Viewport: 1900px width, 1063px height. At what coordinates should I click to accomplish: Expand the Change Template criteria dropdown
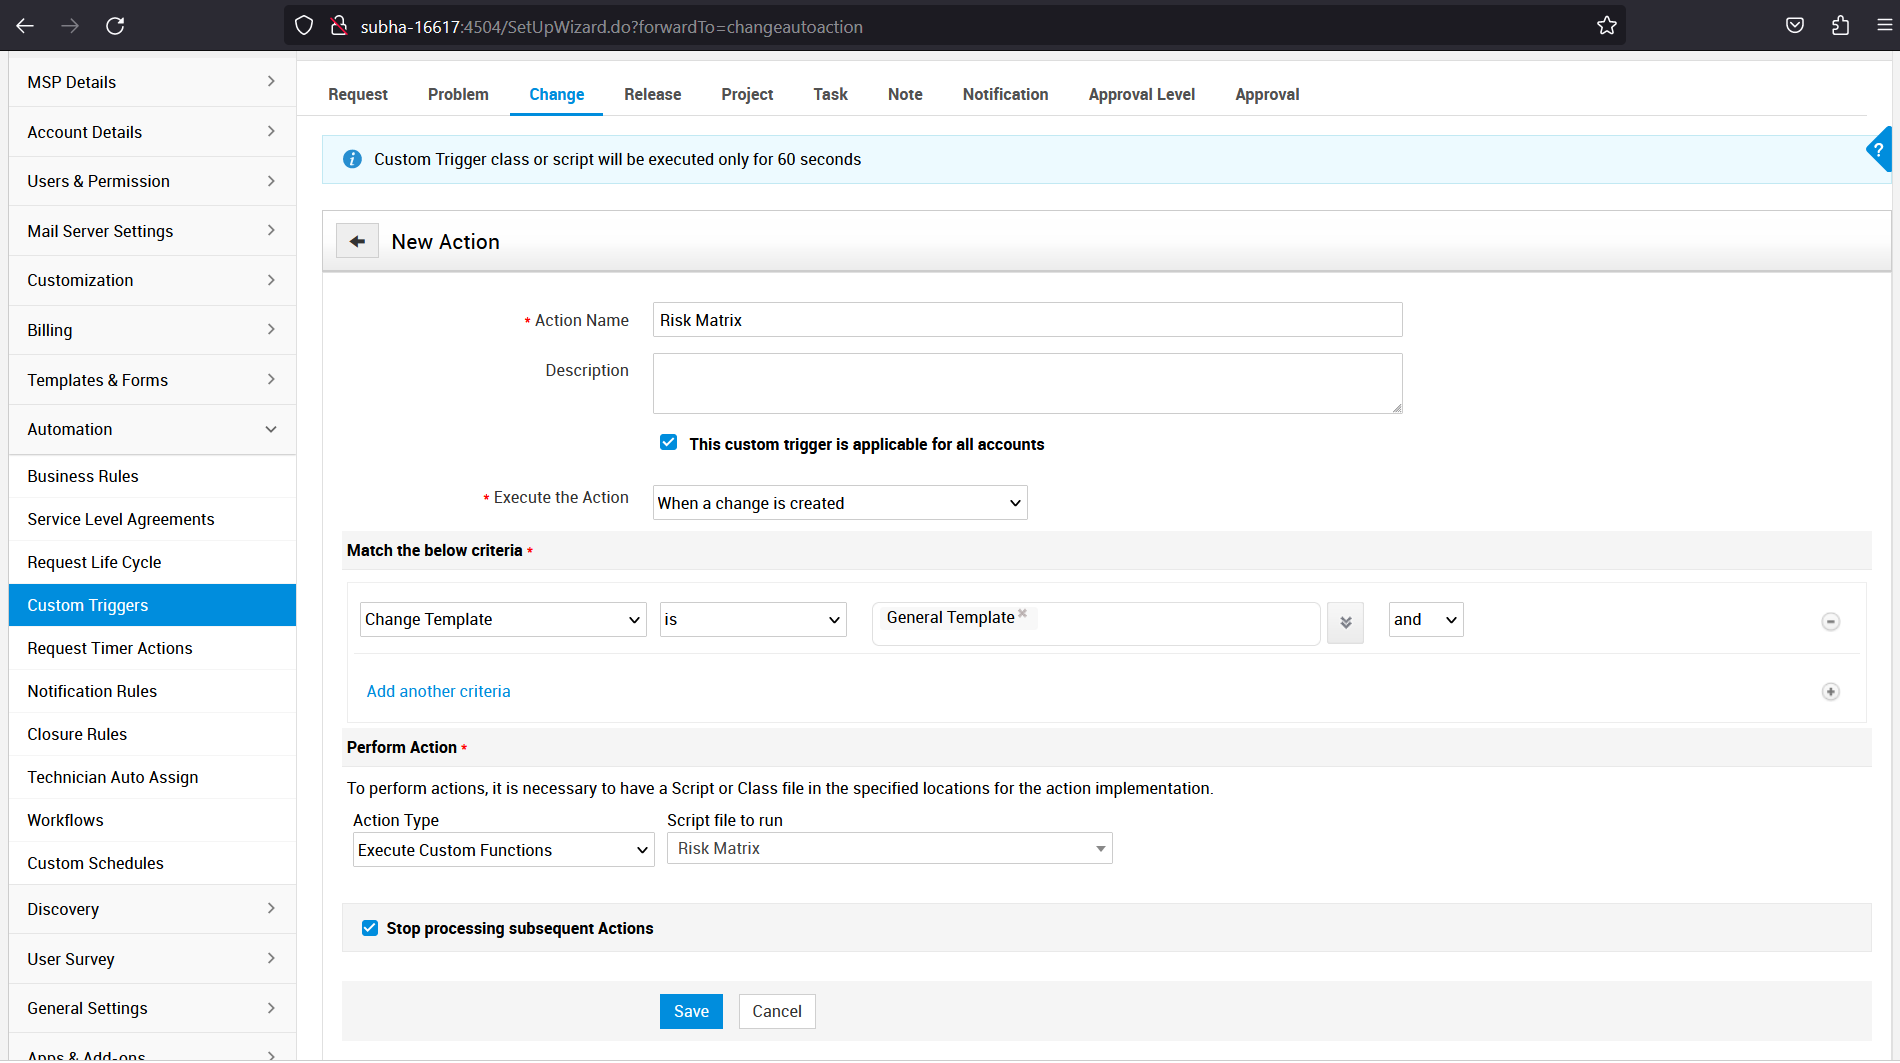point(502,620)
